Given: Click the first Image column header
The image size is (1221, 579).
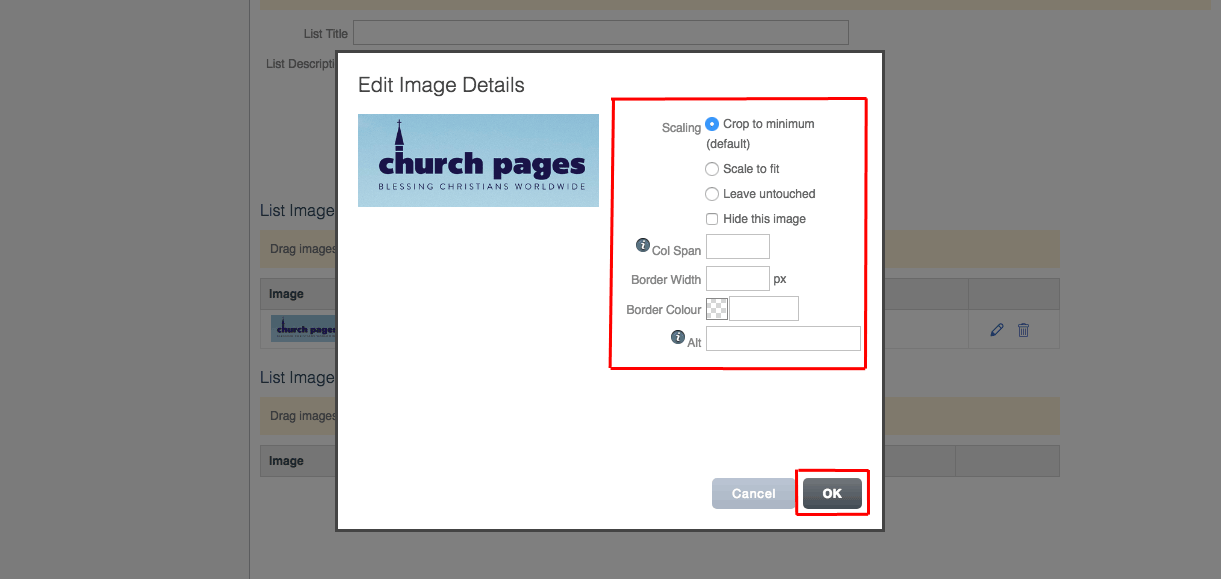Looking at the screenshot, I should [x=286, y=294].
